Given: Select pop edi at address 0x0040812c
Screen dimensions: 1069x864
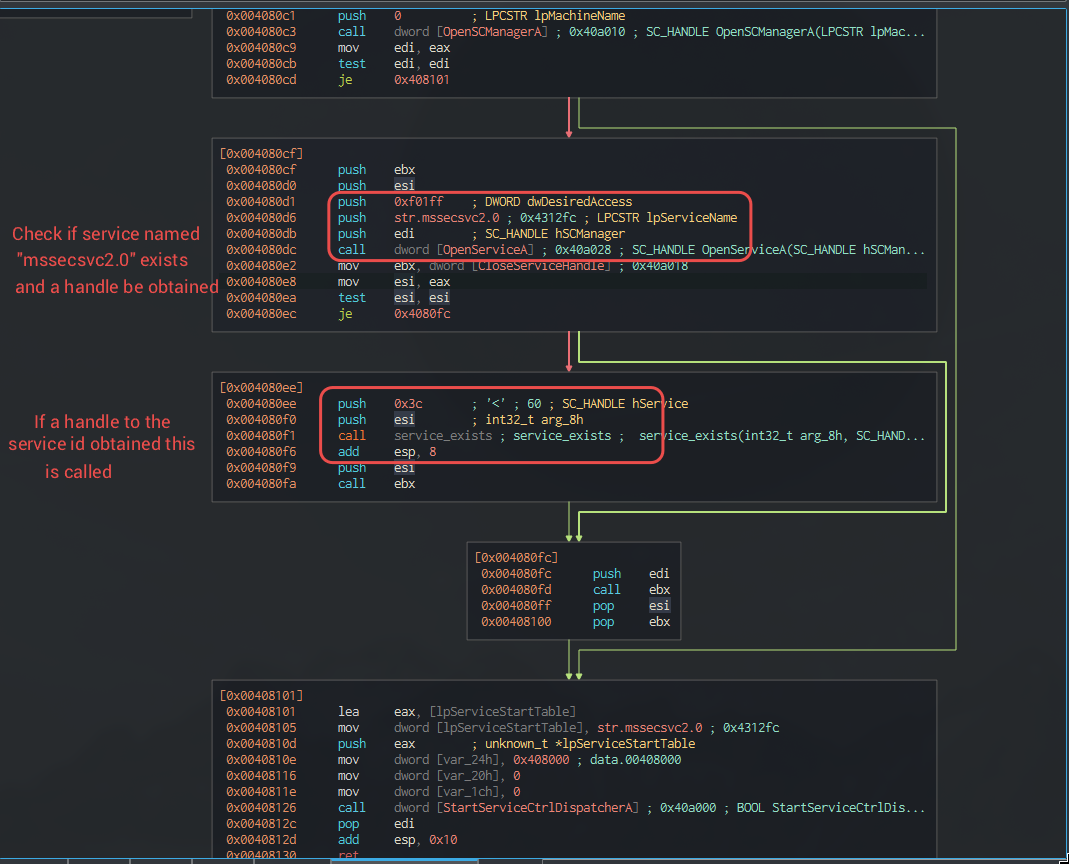Looking at the screenshot, I should tap(320, 824).
